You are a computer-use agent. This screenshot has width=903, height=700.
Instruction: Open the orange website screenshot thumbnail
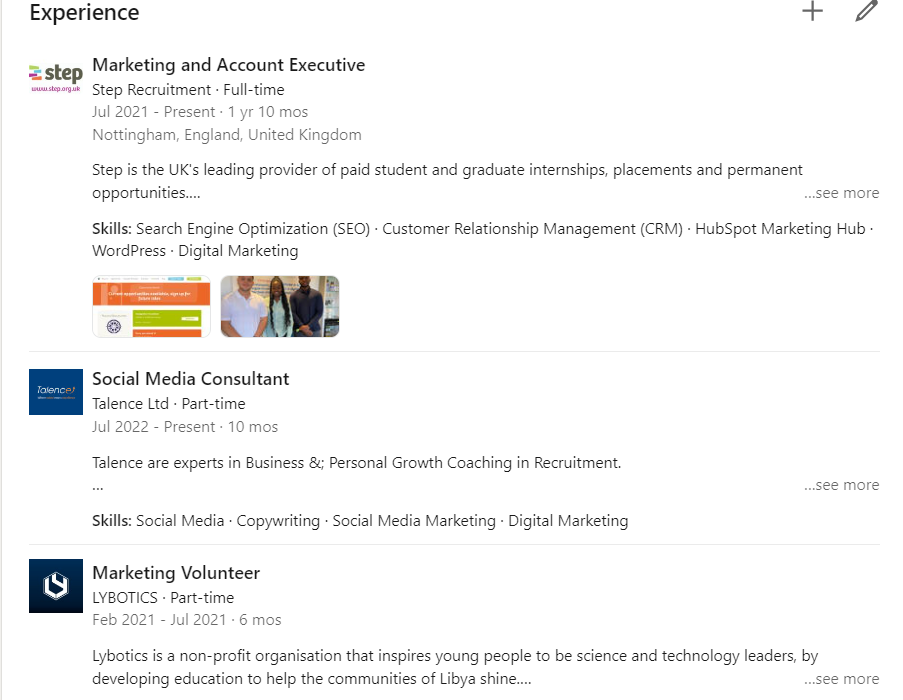[151, 306]
